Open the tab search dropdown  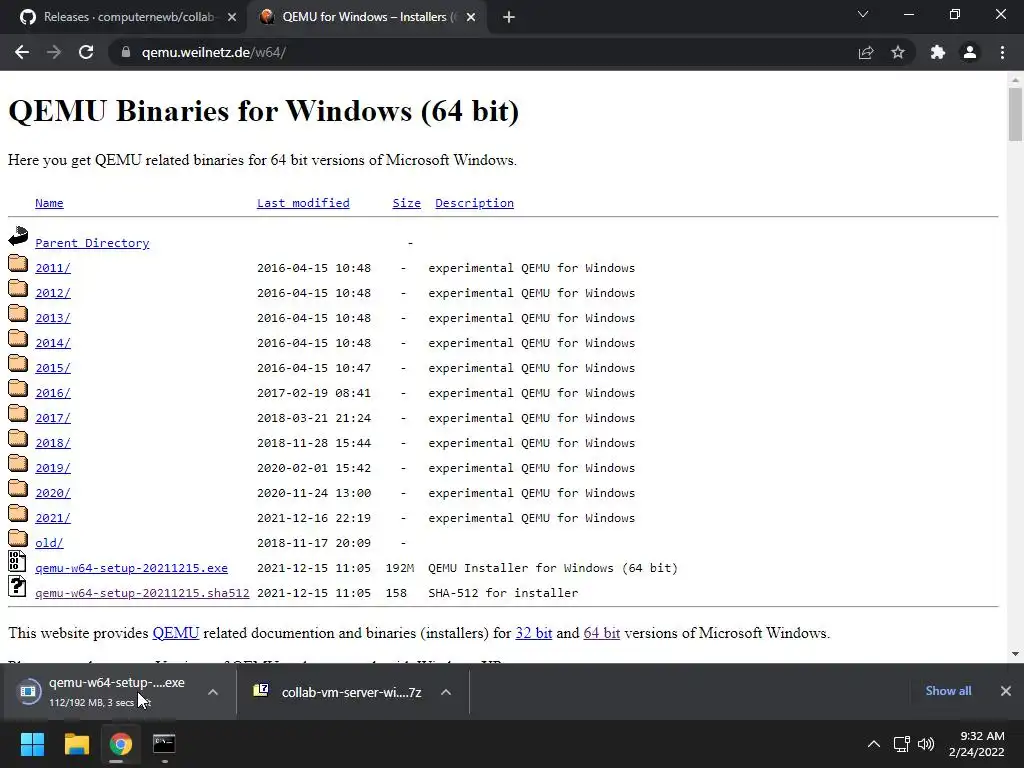(x=863, y=14)
